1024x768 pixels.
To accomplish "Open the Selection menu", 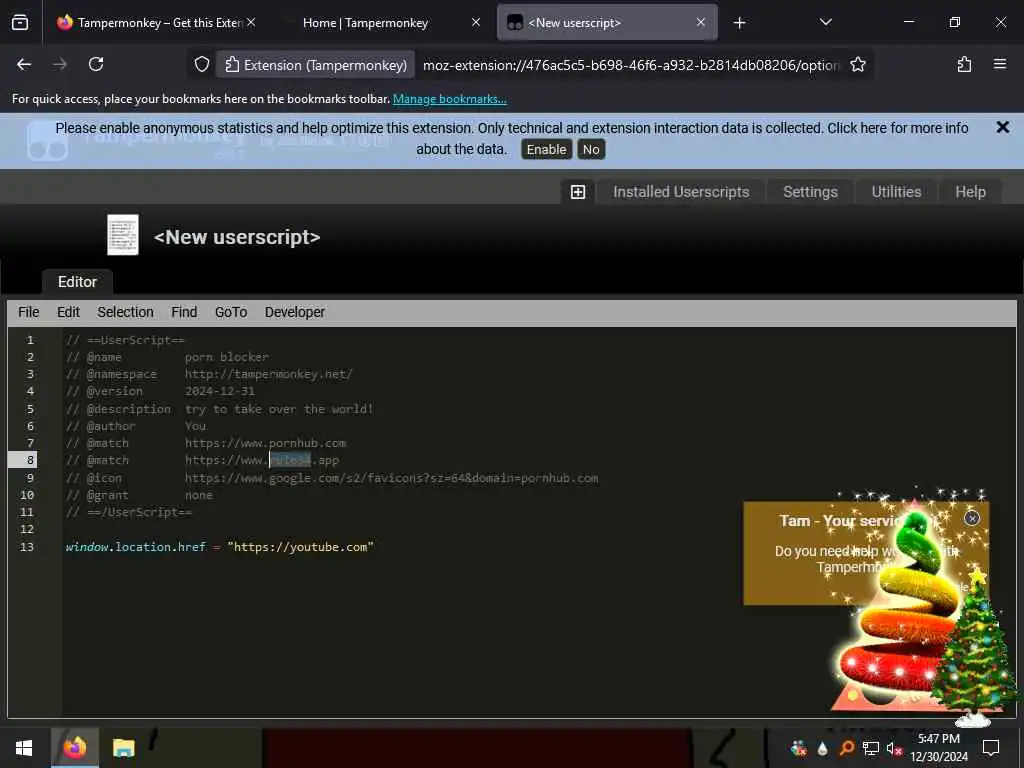I will point(125,312).
